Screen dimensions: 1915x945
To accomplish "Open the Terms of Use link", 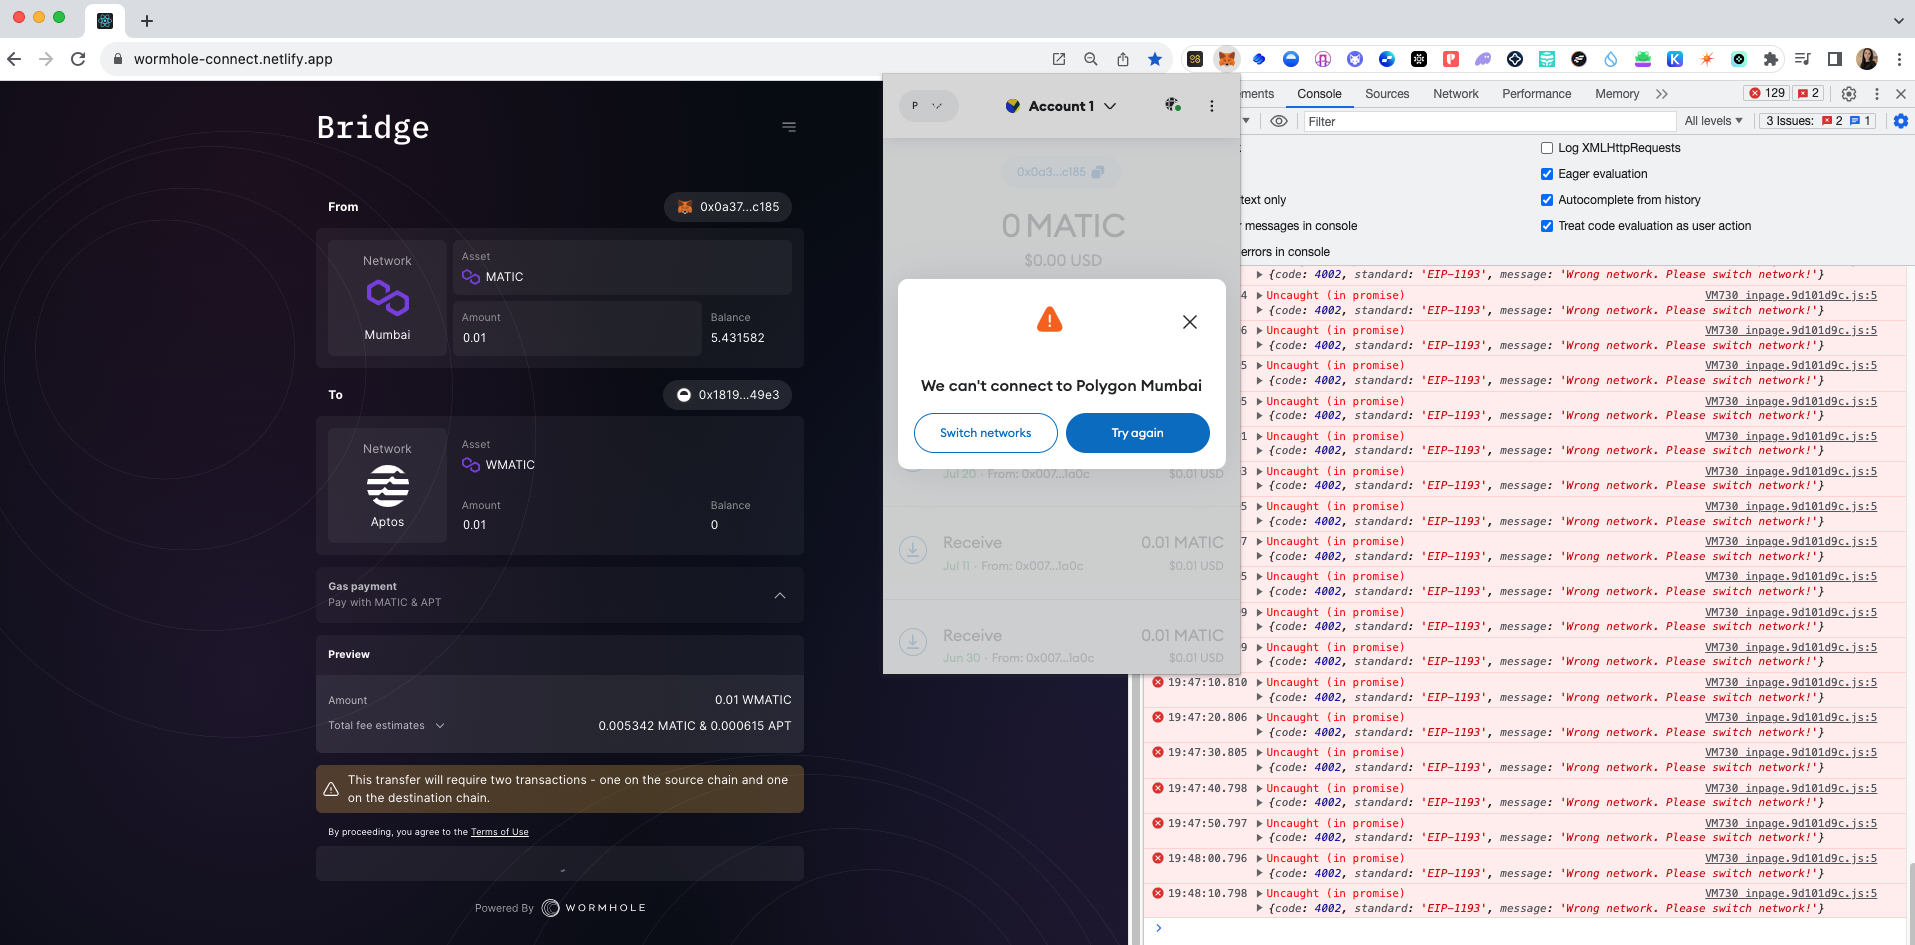I will click(x=500, y=831).
